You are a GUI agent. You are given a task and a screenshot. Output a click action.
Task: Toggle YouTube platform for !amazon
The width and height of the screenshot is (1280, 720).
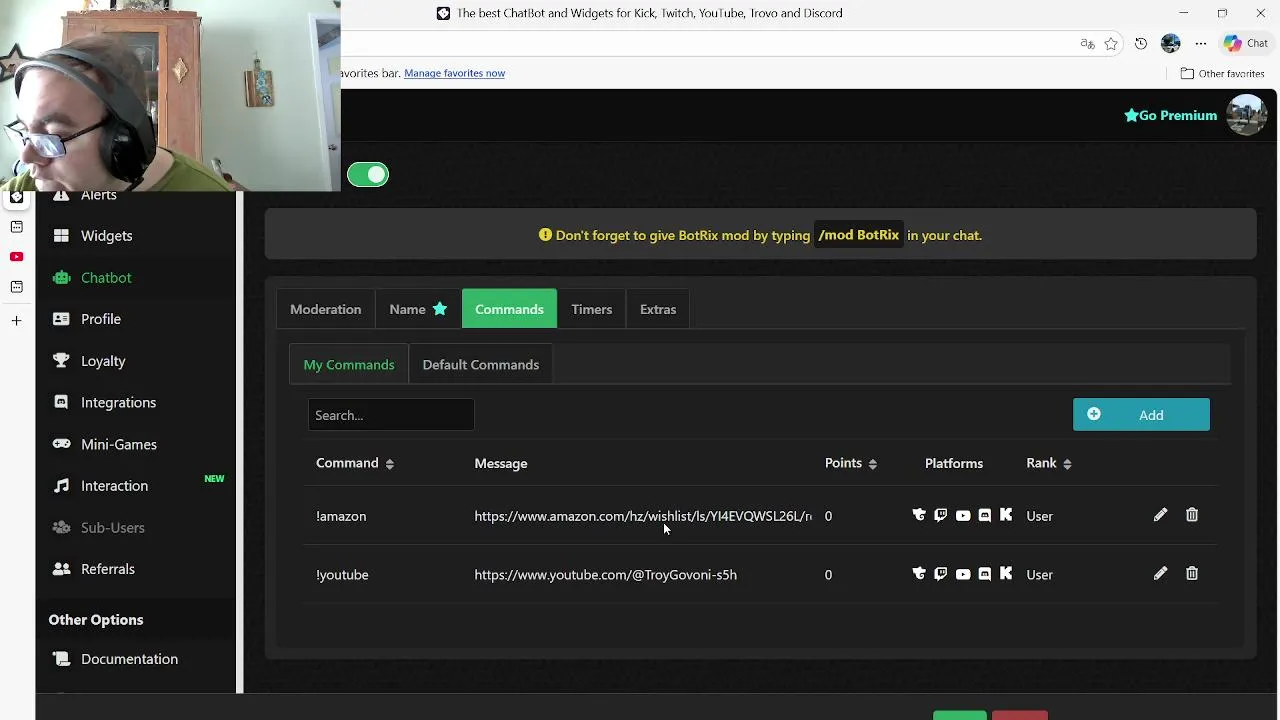tap(963, 515)
